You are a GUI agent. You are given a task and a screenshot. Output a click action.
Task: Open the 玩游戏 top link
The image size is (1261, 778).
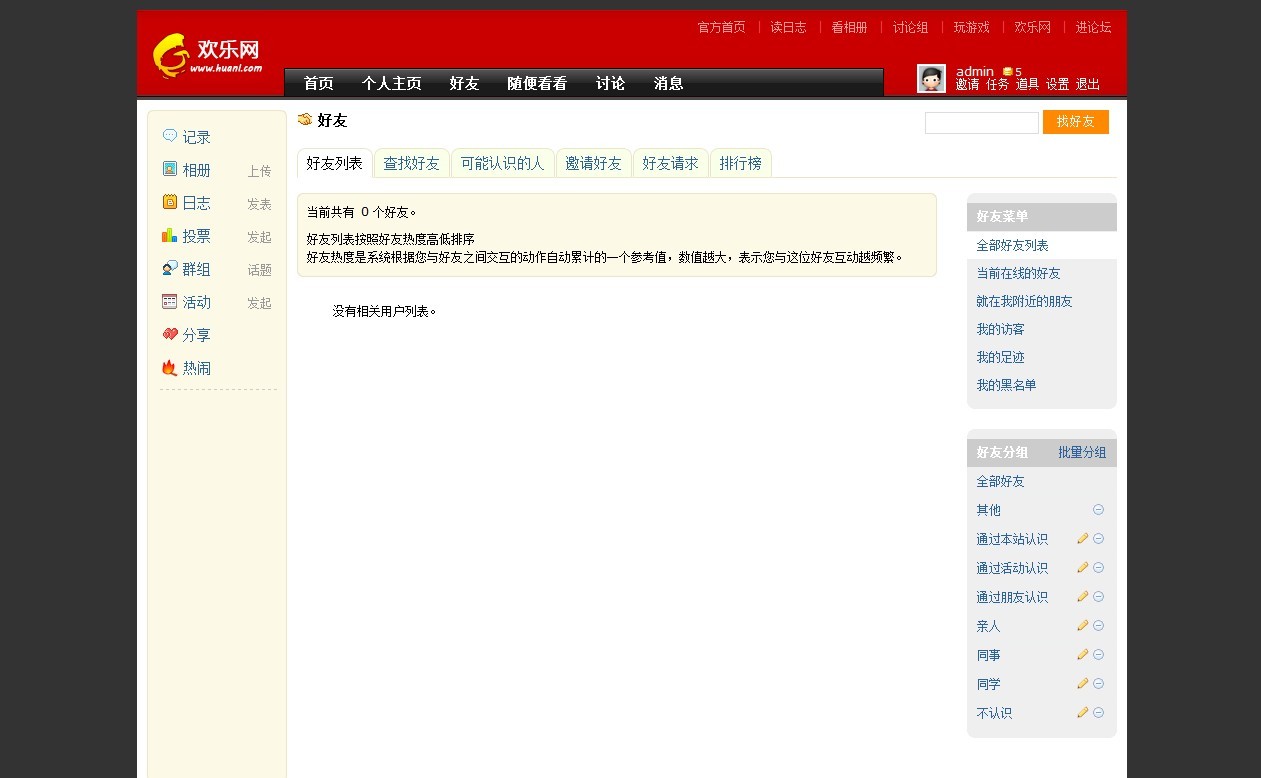tap(971, 27)
